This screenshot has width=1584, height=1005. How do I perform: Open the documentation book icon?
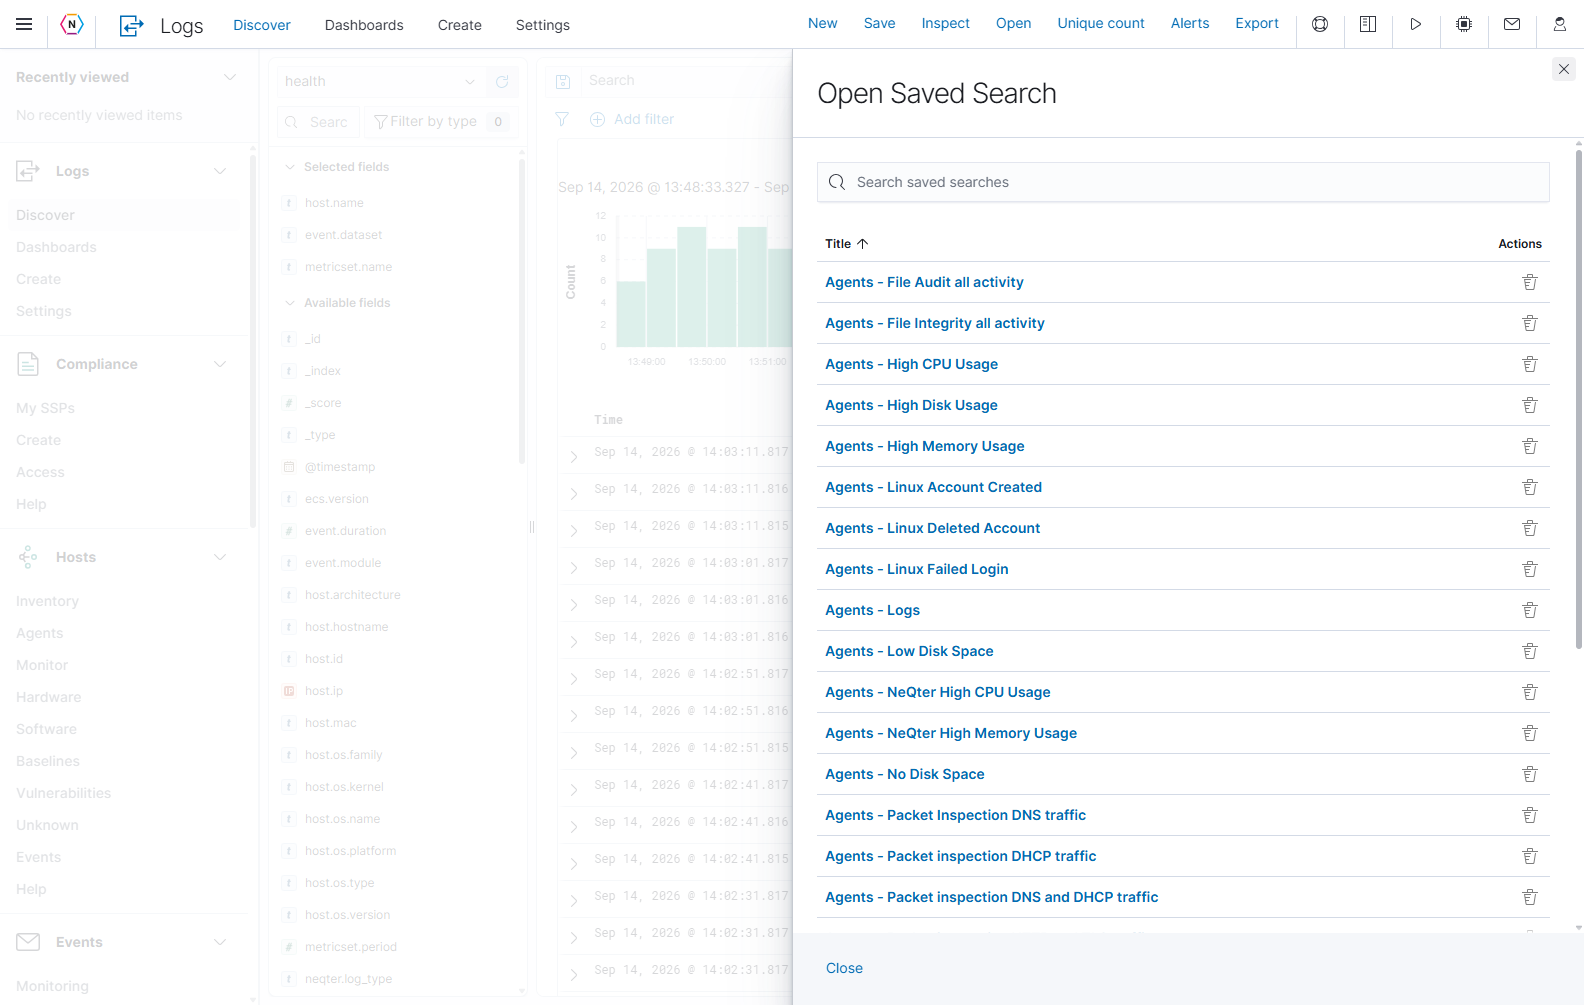1368,24
